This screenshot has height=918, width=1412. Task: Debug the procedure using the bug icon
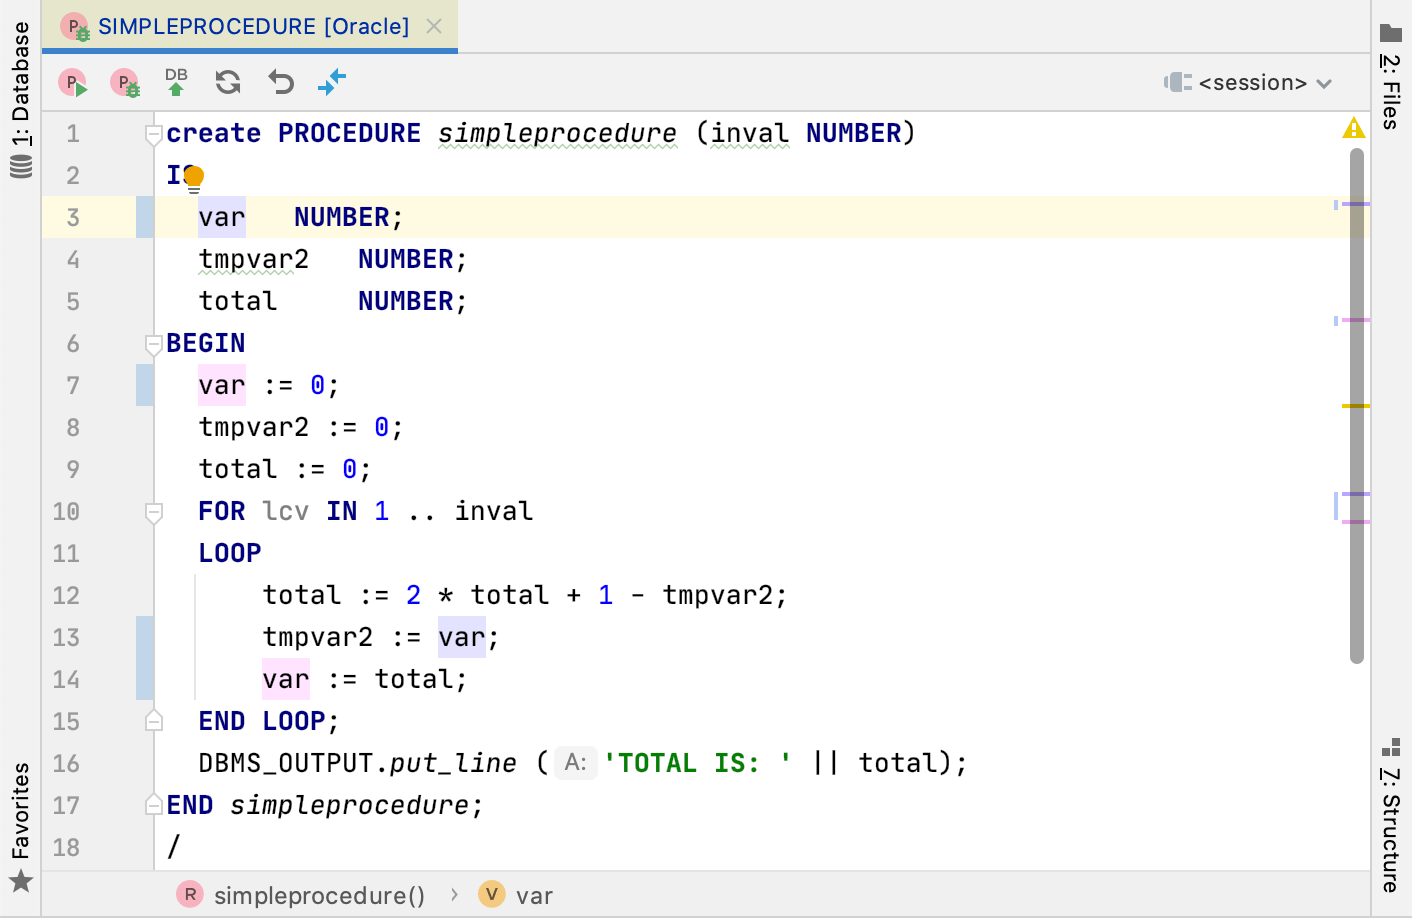[x=125, y=82]
